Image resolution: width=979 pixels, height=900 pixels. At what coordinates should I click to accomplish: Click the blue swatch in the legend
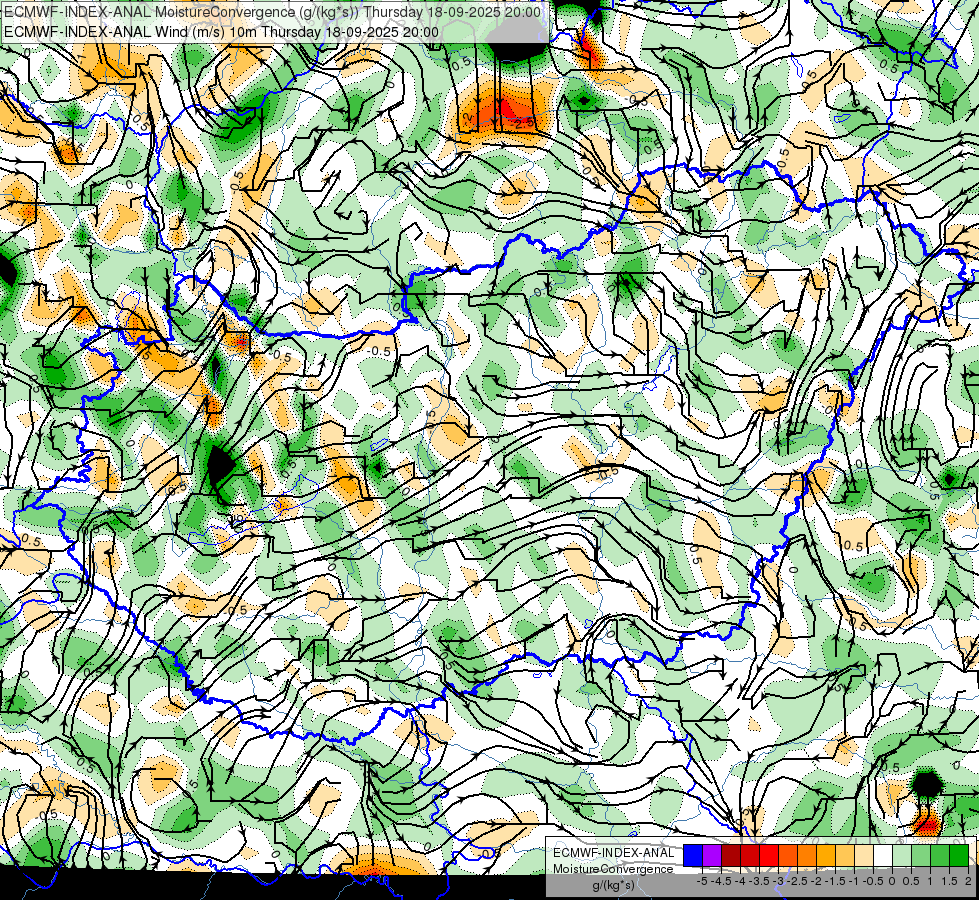coord(693,855)
